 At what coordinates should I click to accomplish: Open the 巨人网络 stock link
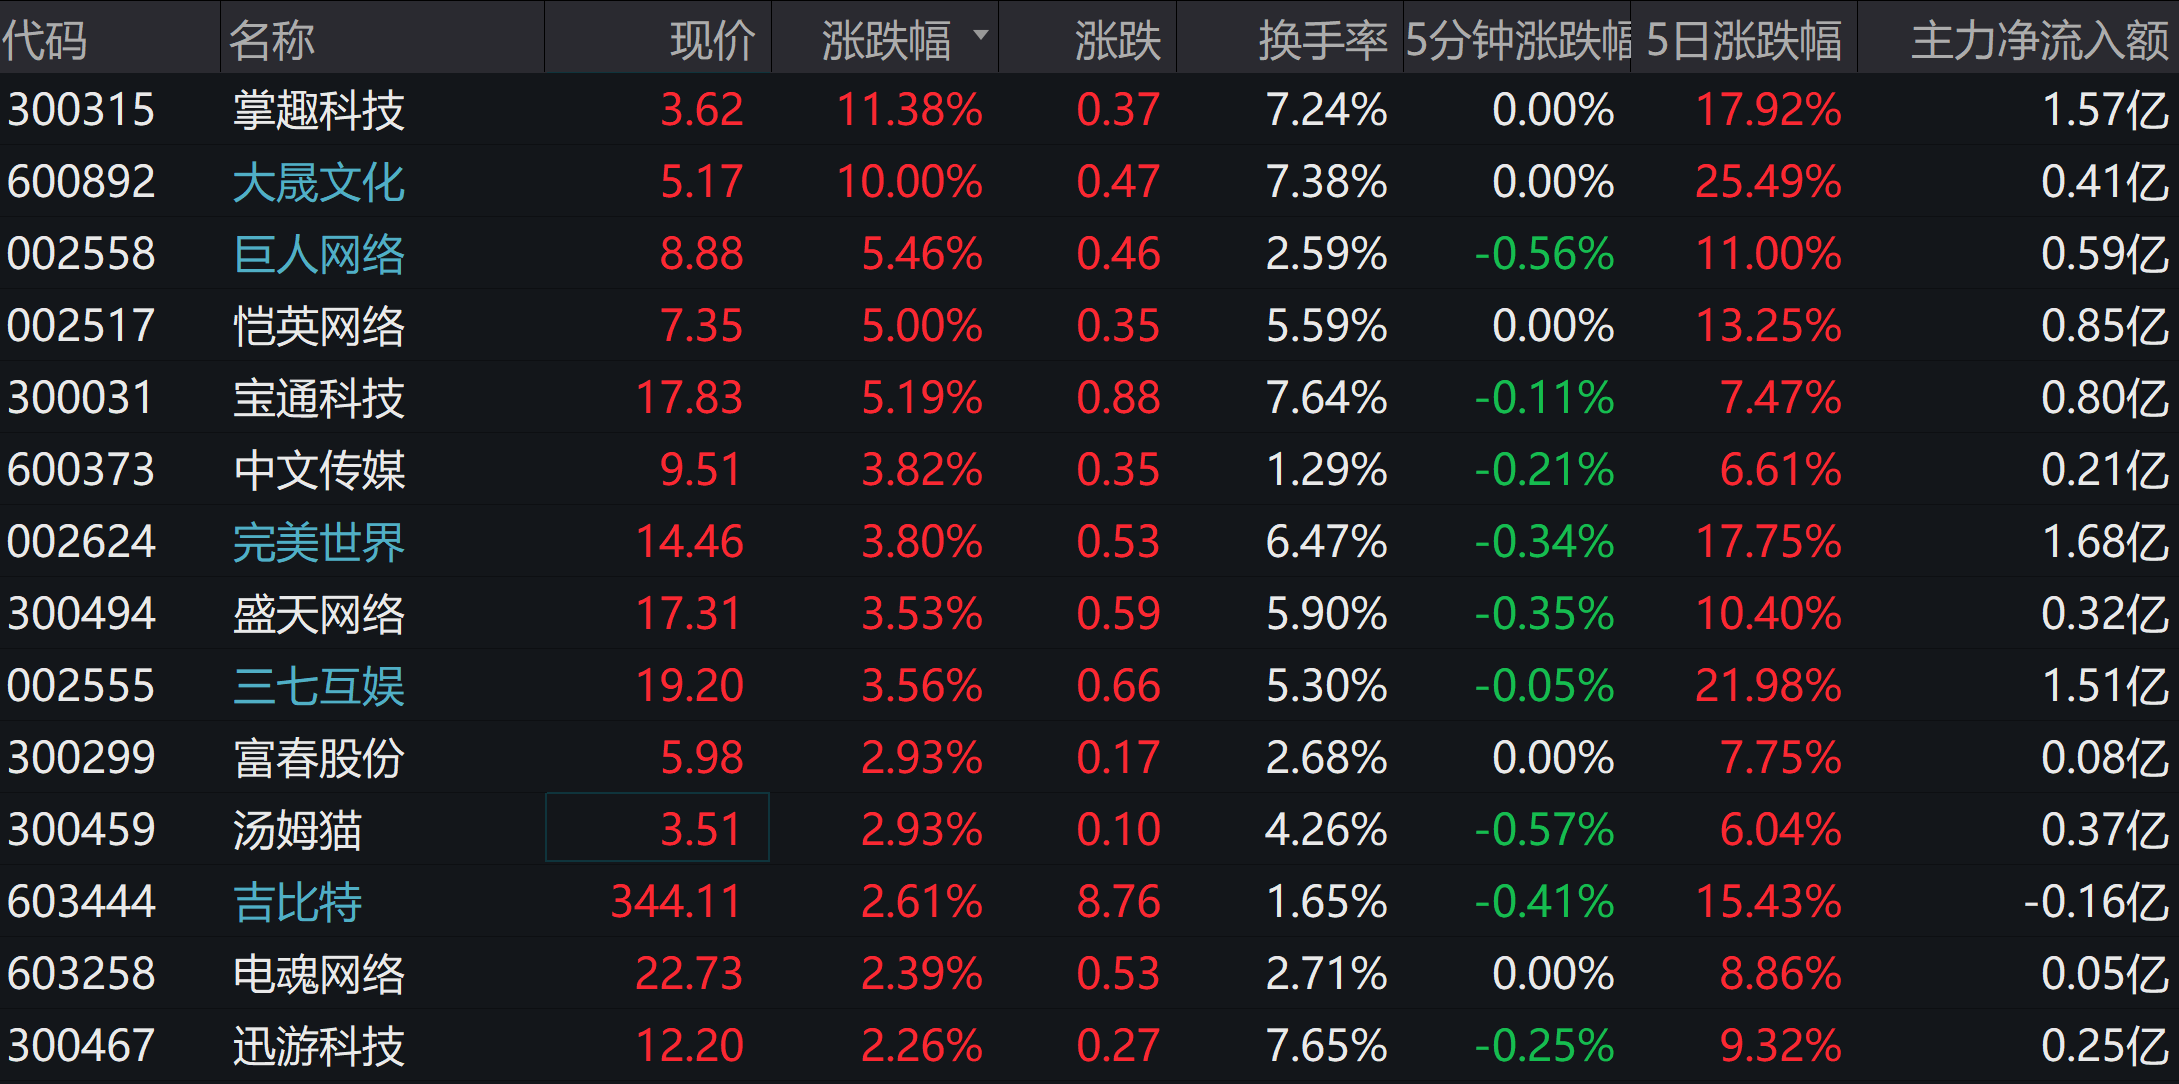click(318, 254)
